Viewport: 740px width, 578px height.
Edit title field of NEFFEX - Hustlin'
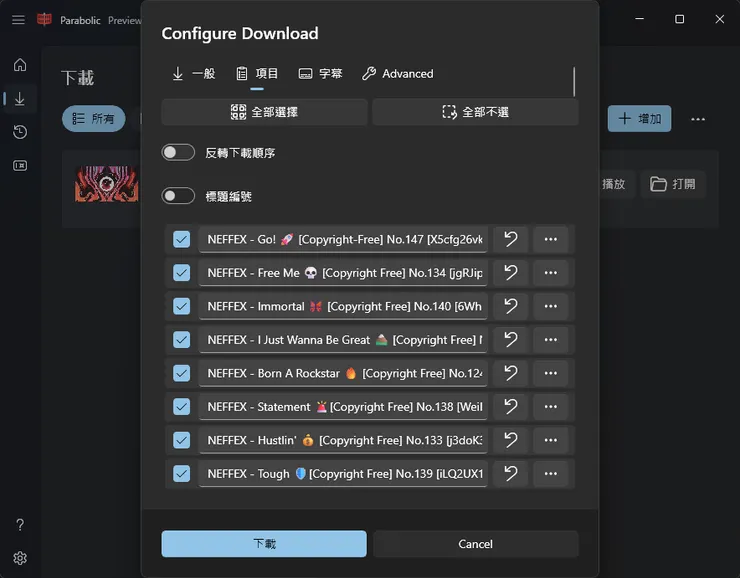click(x=343, y=440)
